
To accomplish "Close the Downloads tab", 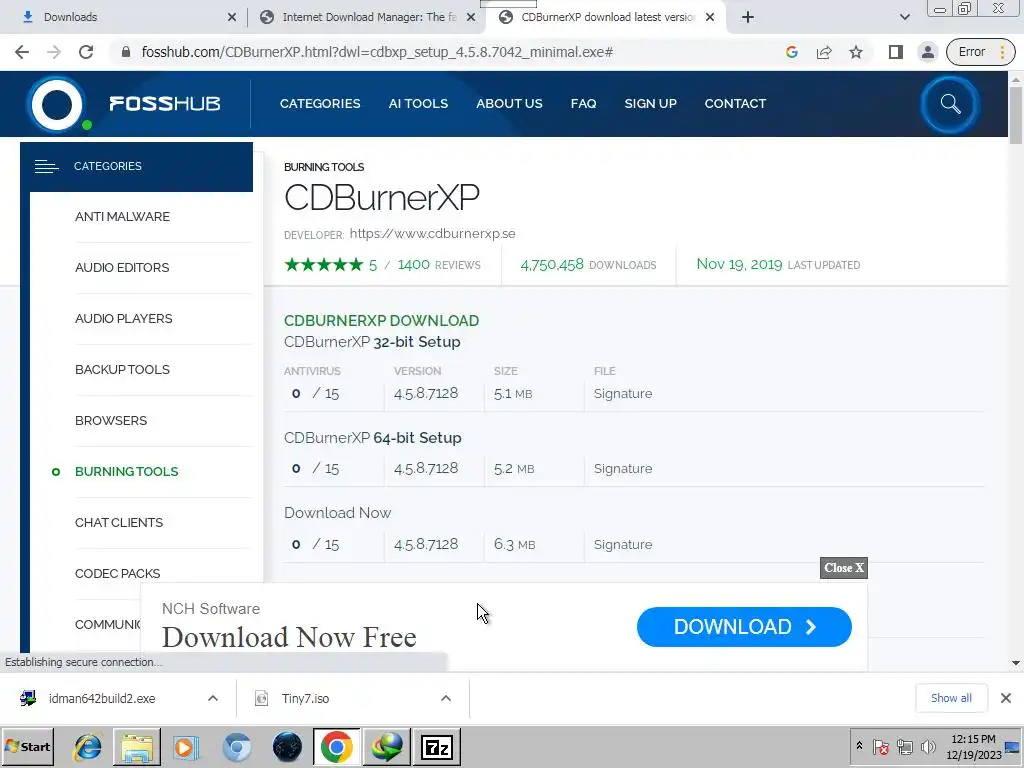I will pyautogui.click(x=232, y=17).
